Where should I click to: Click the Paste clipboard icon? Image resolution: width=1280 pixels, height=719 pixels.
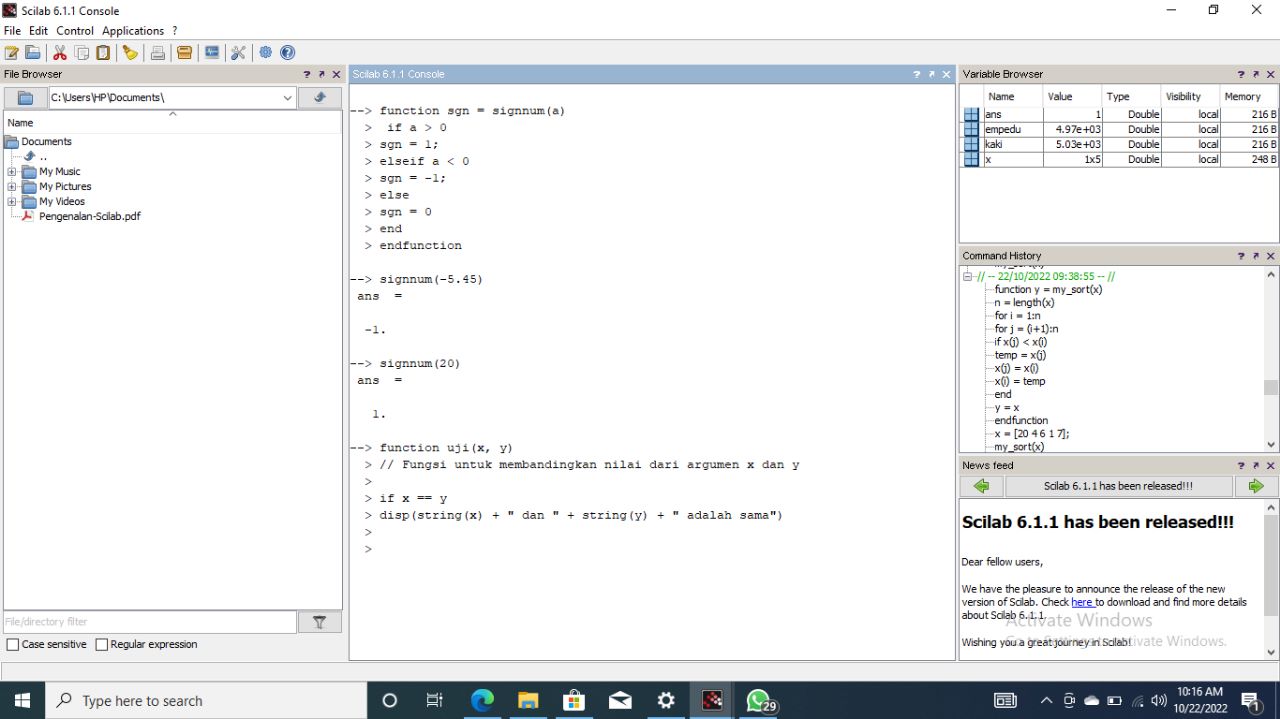click(x=103, y=53)
